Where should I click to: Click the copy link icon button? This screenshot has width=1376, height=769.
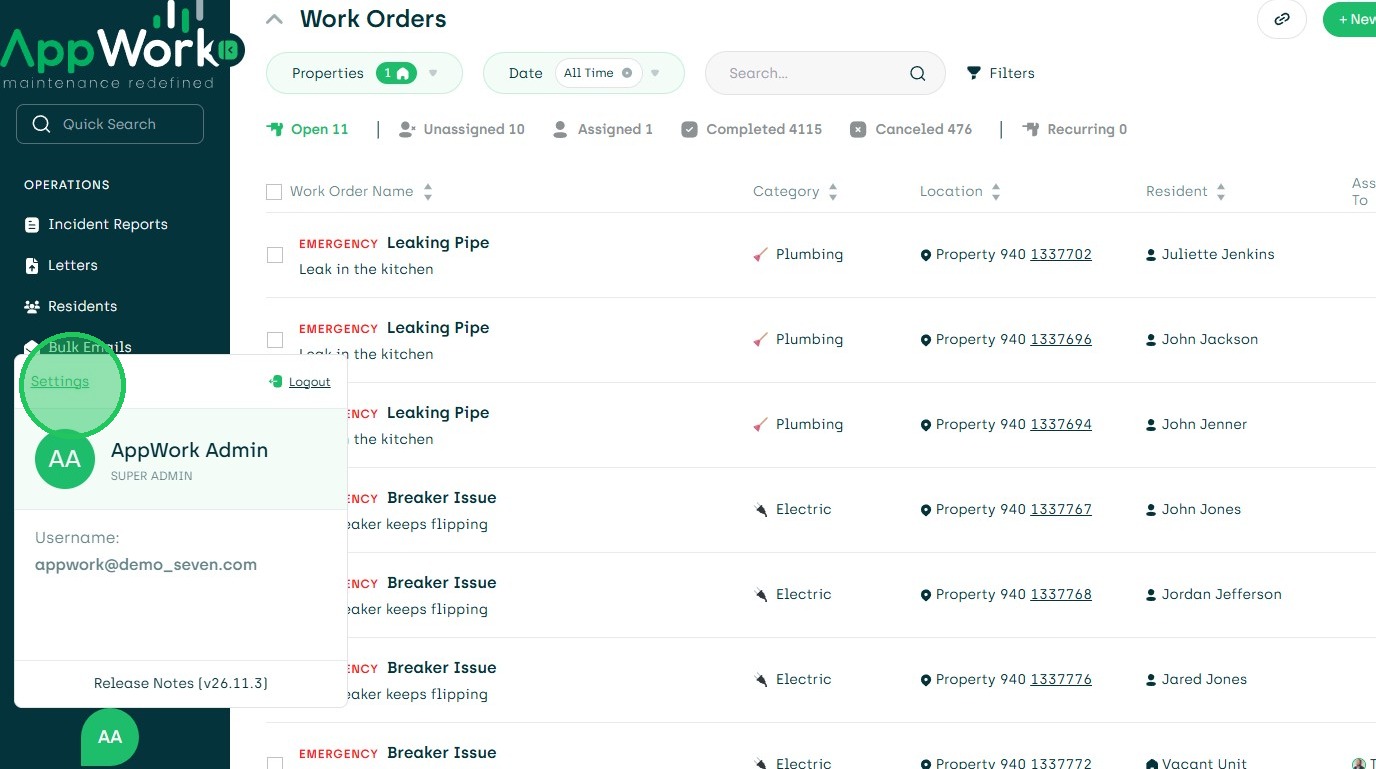pyautogui.click(x=1281, y=19)
